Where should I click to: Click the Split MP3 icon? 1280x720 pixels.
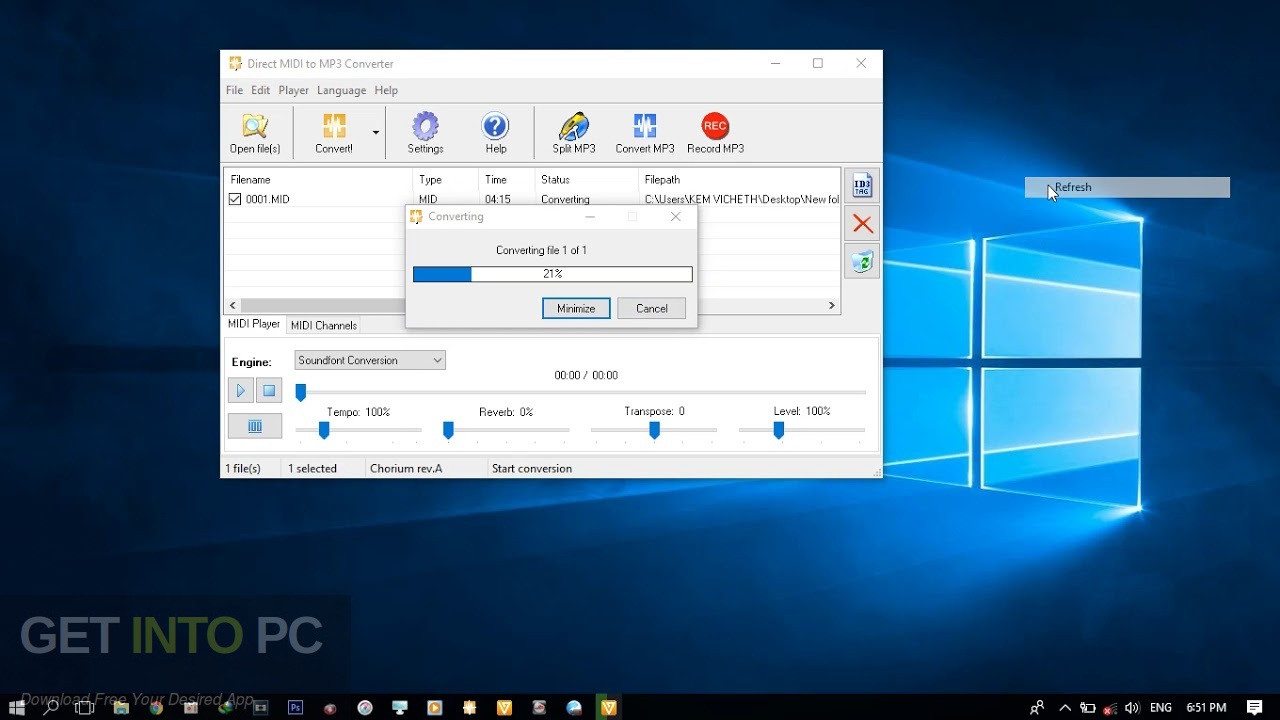(x=572, y=131)
